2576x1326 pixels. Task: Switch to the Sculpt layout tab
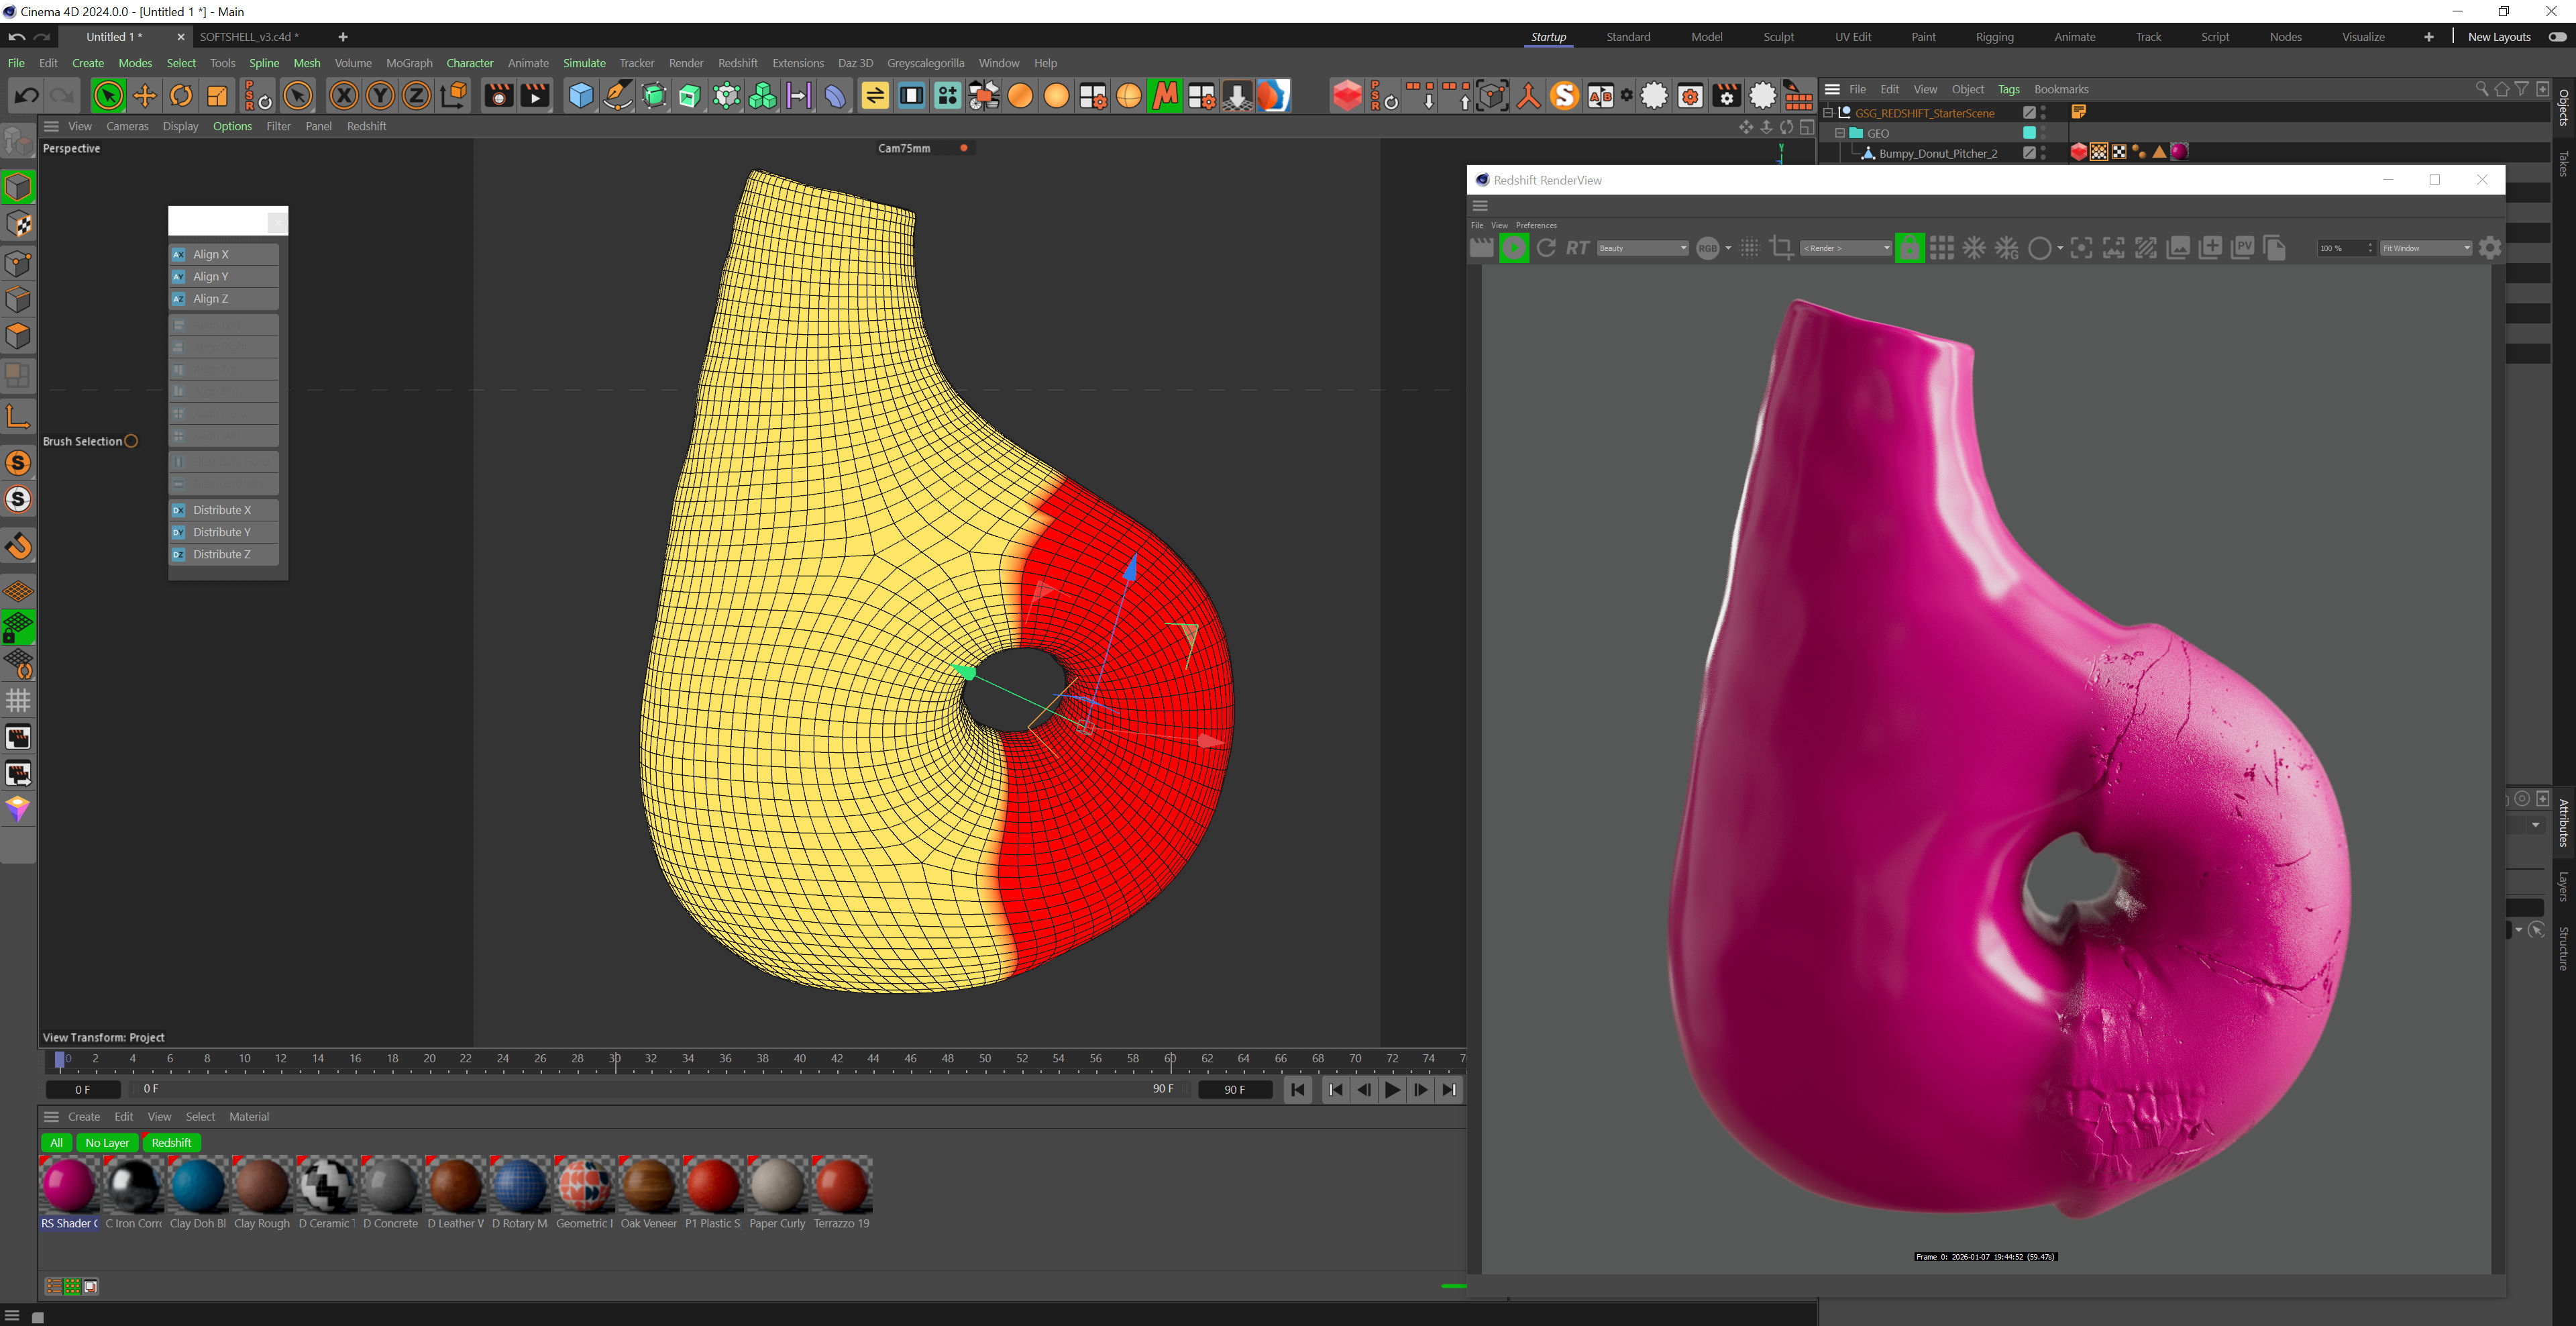pyautogui.click(x=1778, y=37)
